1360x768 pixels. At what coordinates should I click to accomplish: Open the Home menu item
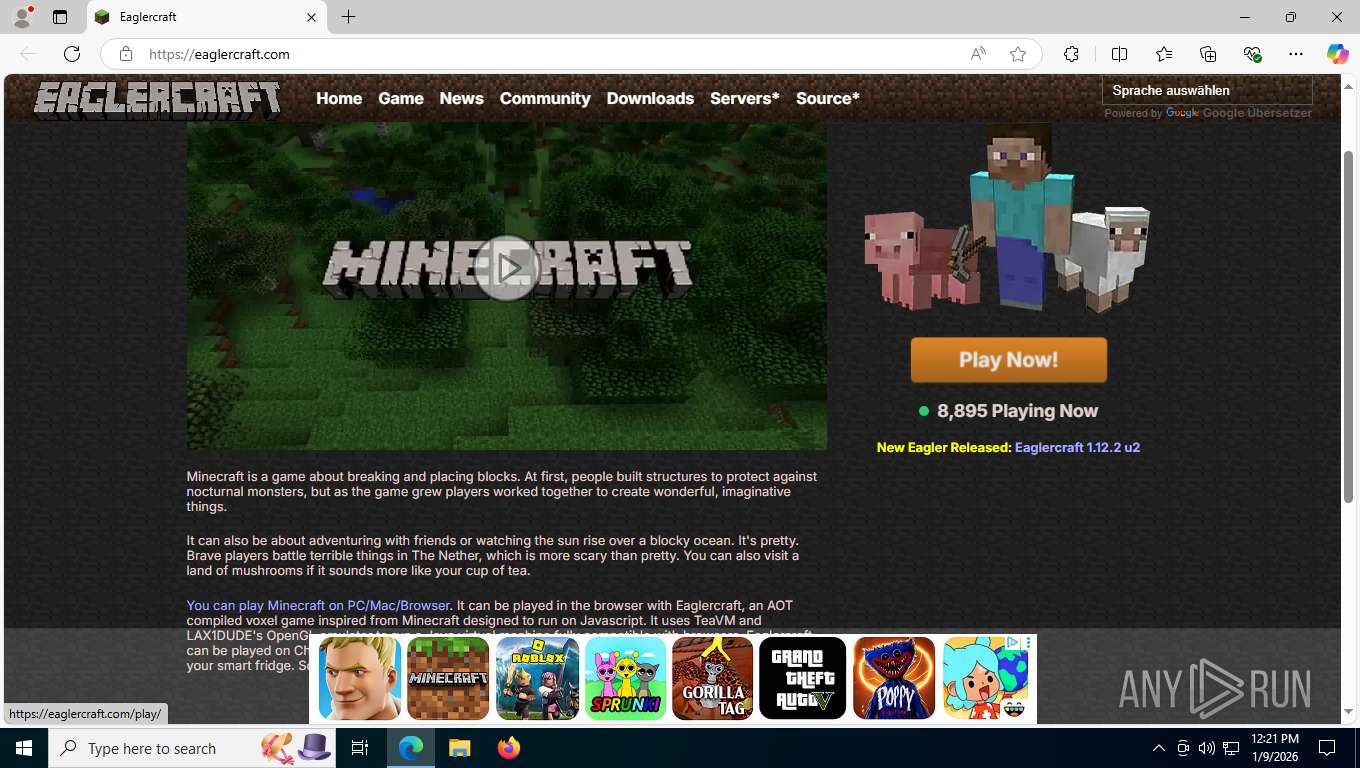(339, 98)
